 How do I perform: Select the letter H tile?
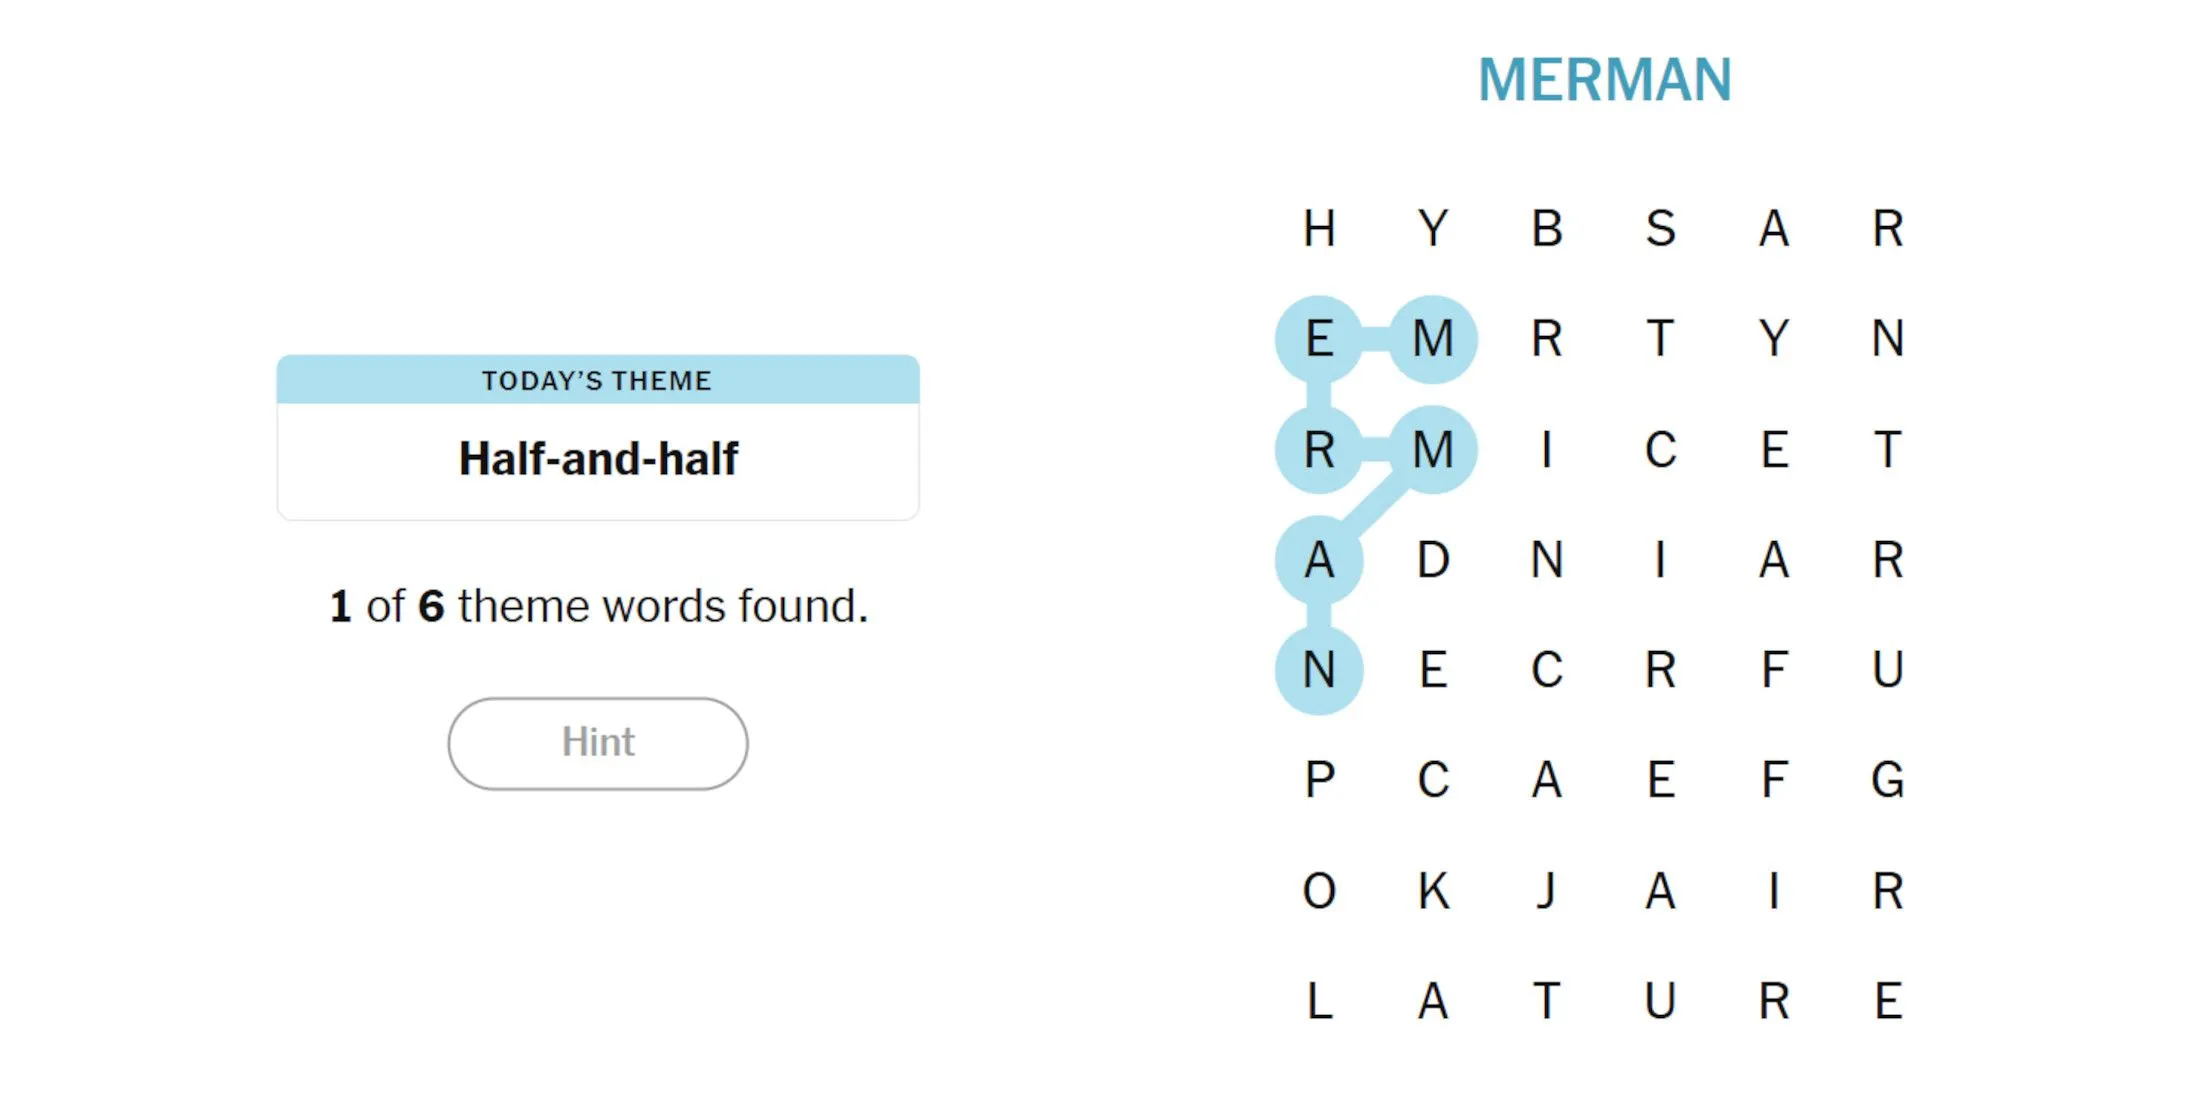pos(1319,229)
